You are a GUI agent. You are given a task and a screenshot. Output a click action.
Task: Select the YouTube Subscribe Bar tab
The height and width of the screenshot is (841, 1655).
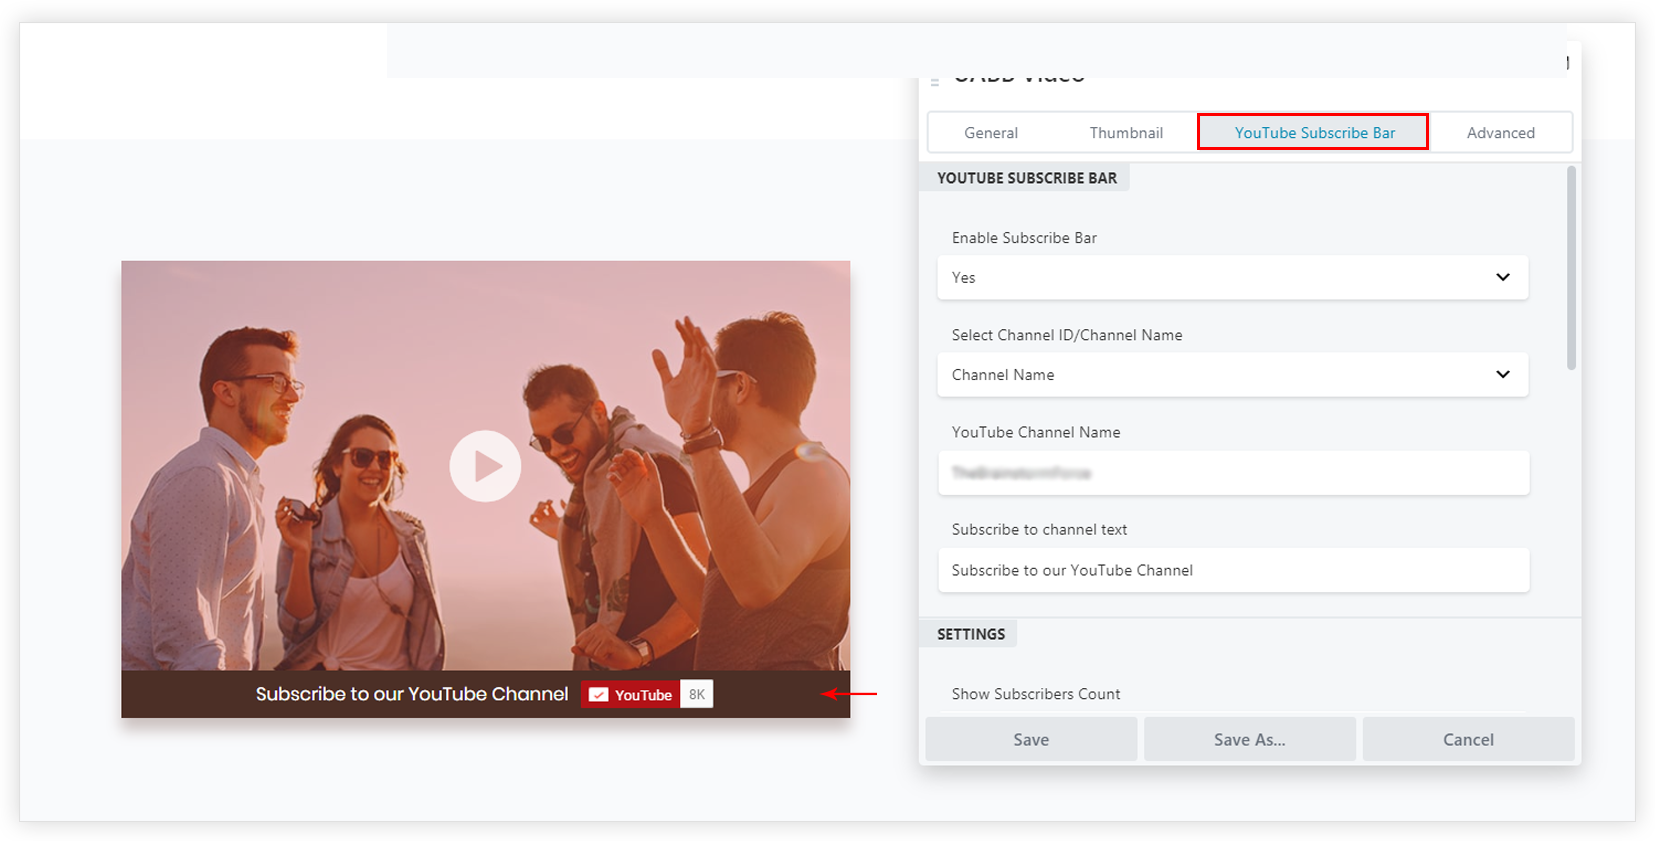pos(1313,133)
